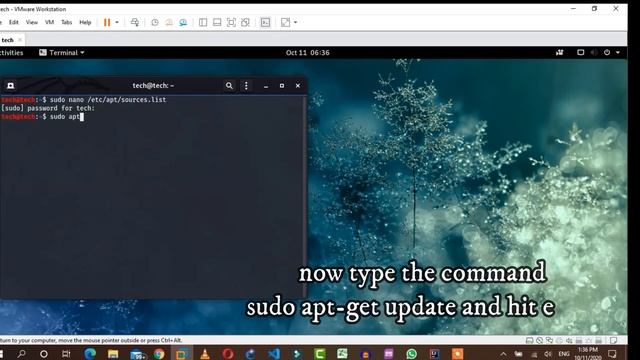The image size is (640, 360).
Task: Click the Cortana circle icon
Action: coord(44,354)
